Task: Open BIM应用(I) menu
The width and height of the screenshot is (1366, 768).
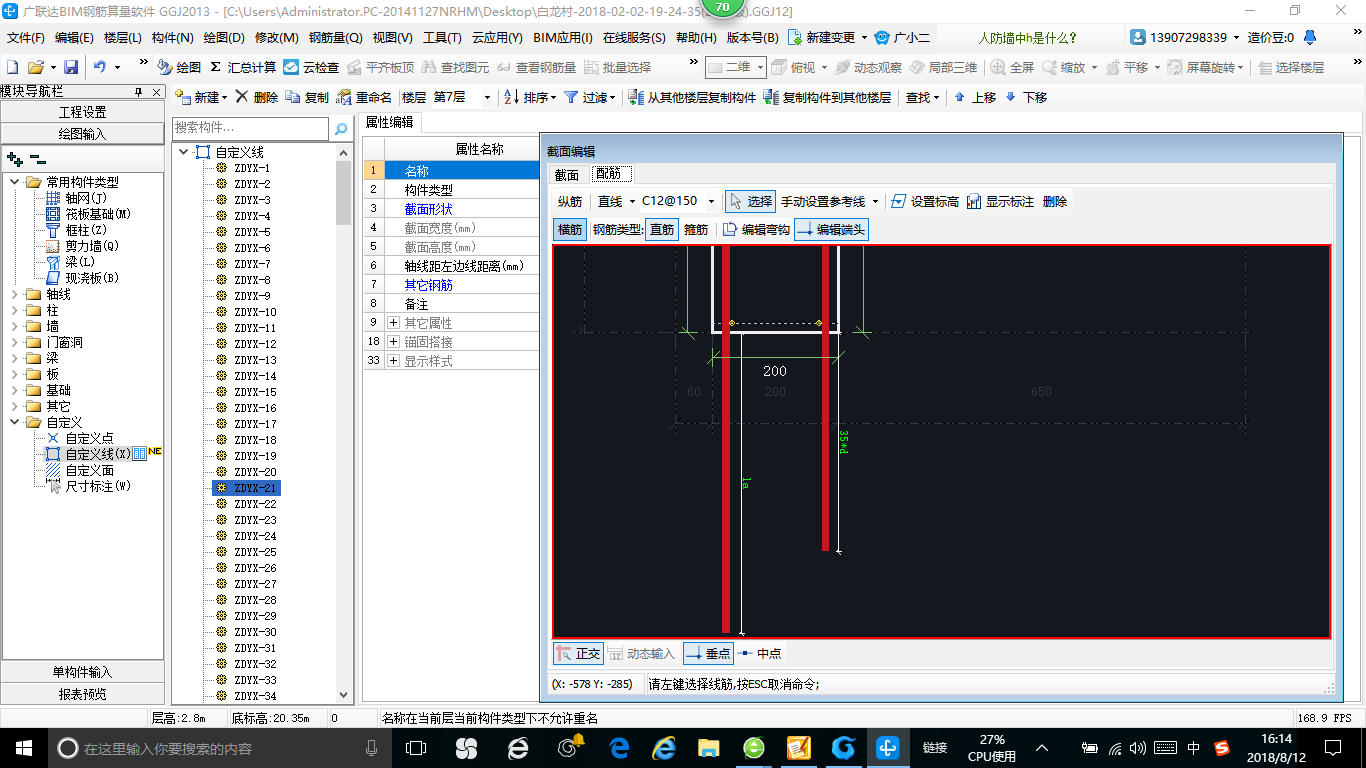Action: (563, 37)
